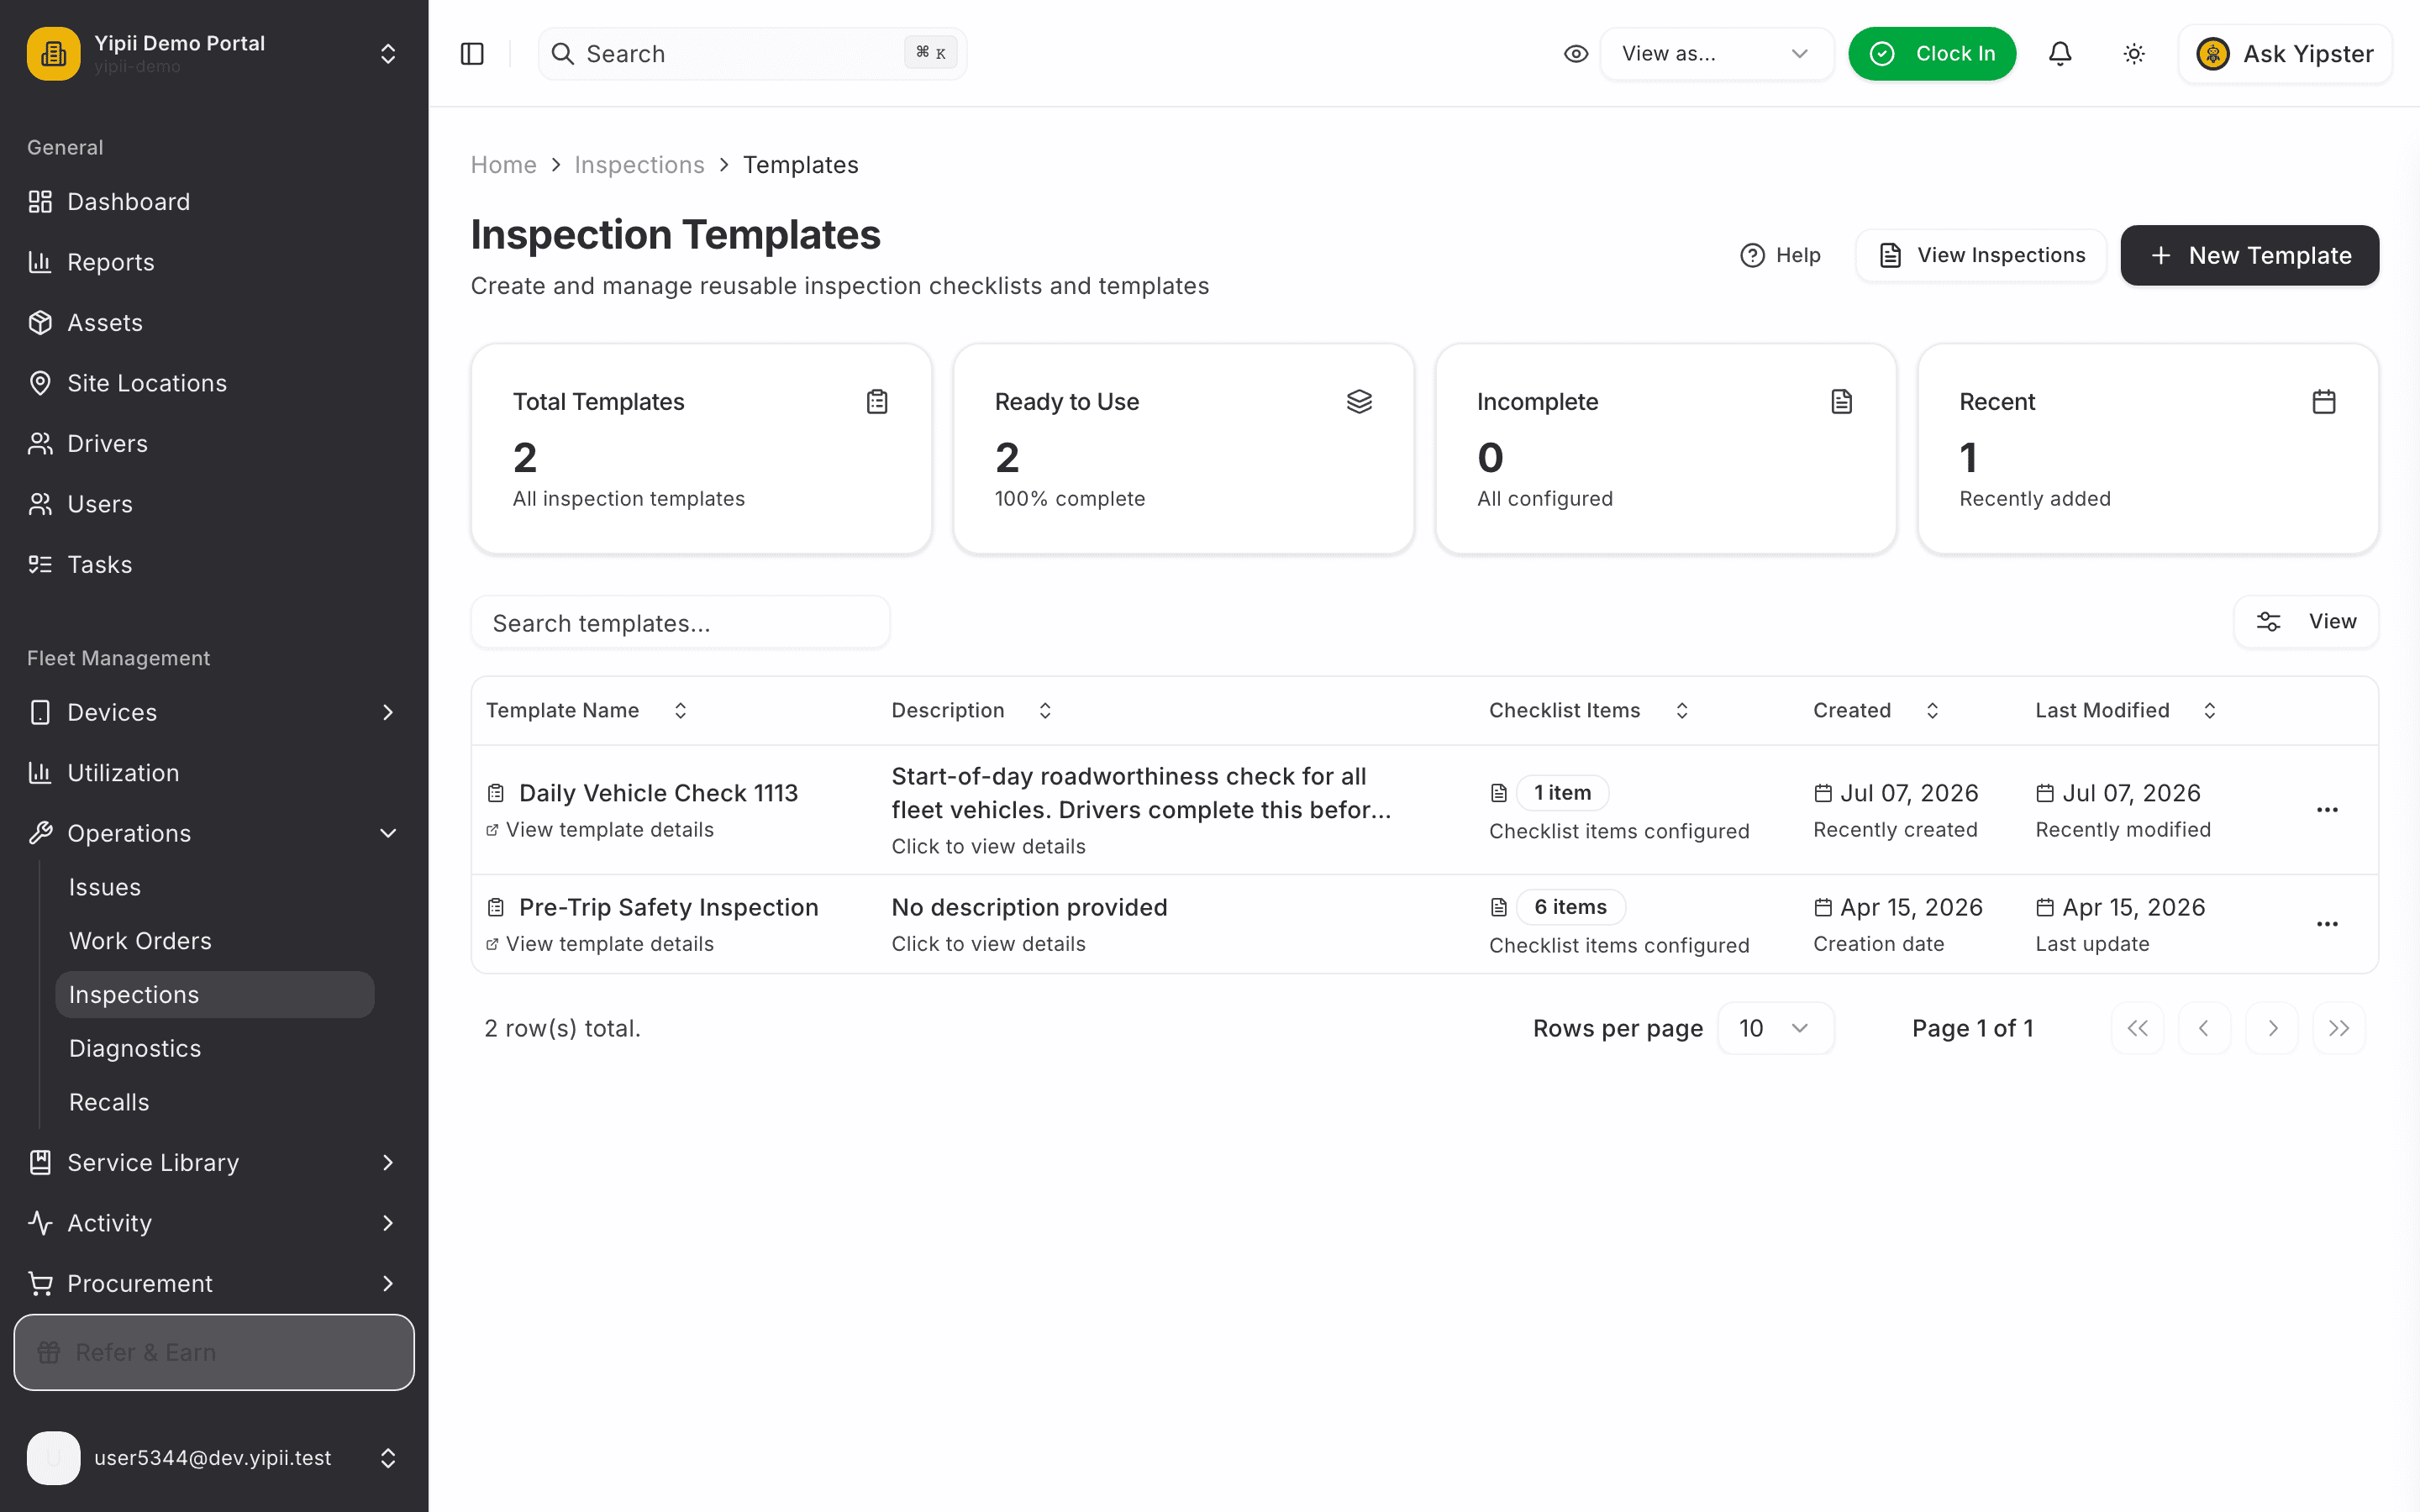Toggle the sidebar panel icon
The height and width of the screenshot is (1512, 2420).
click(472, 54)
